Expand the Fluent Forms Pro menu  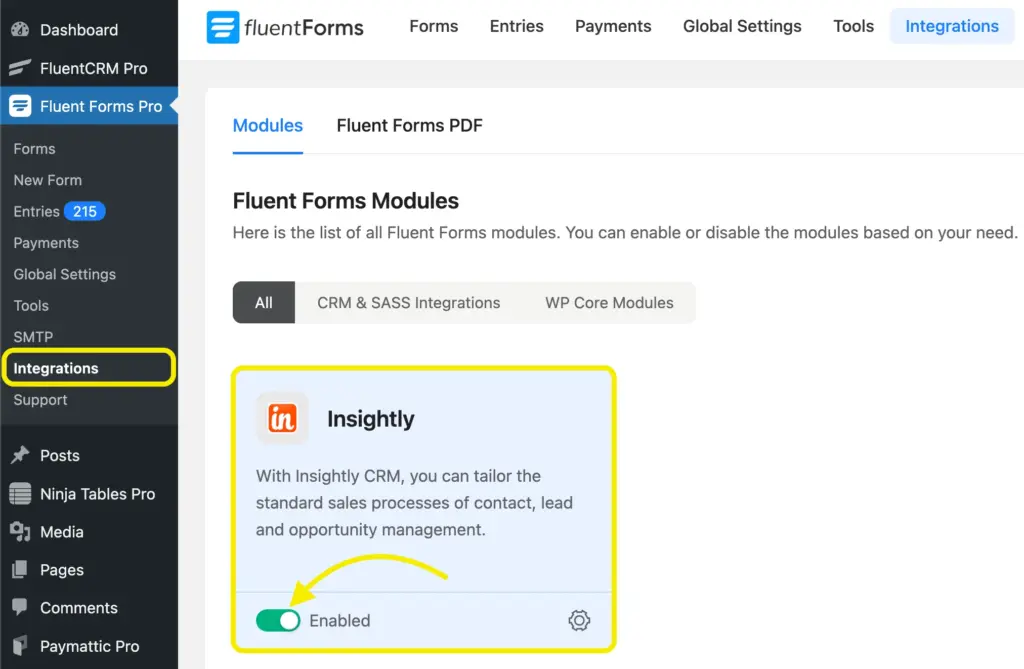[x=83, y=105]
